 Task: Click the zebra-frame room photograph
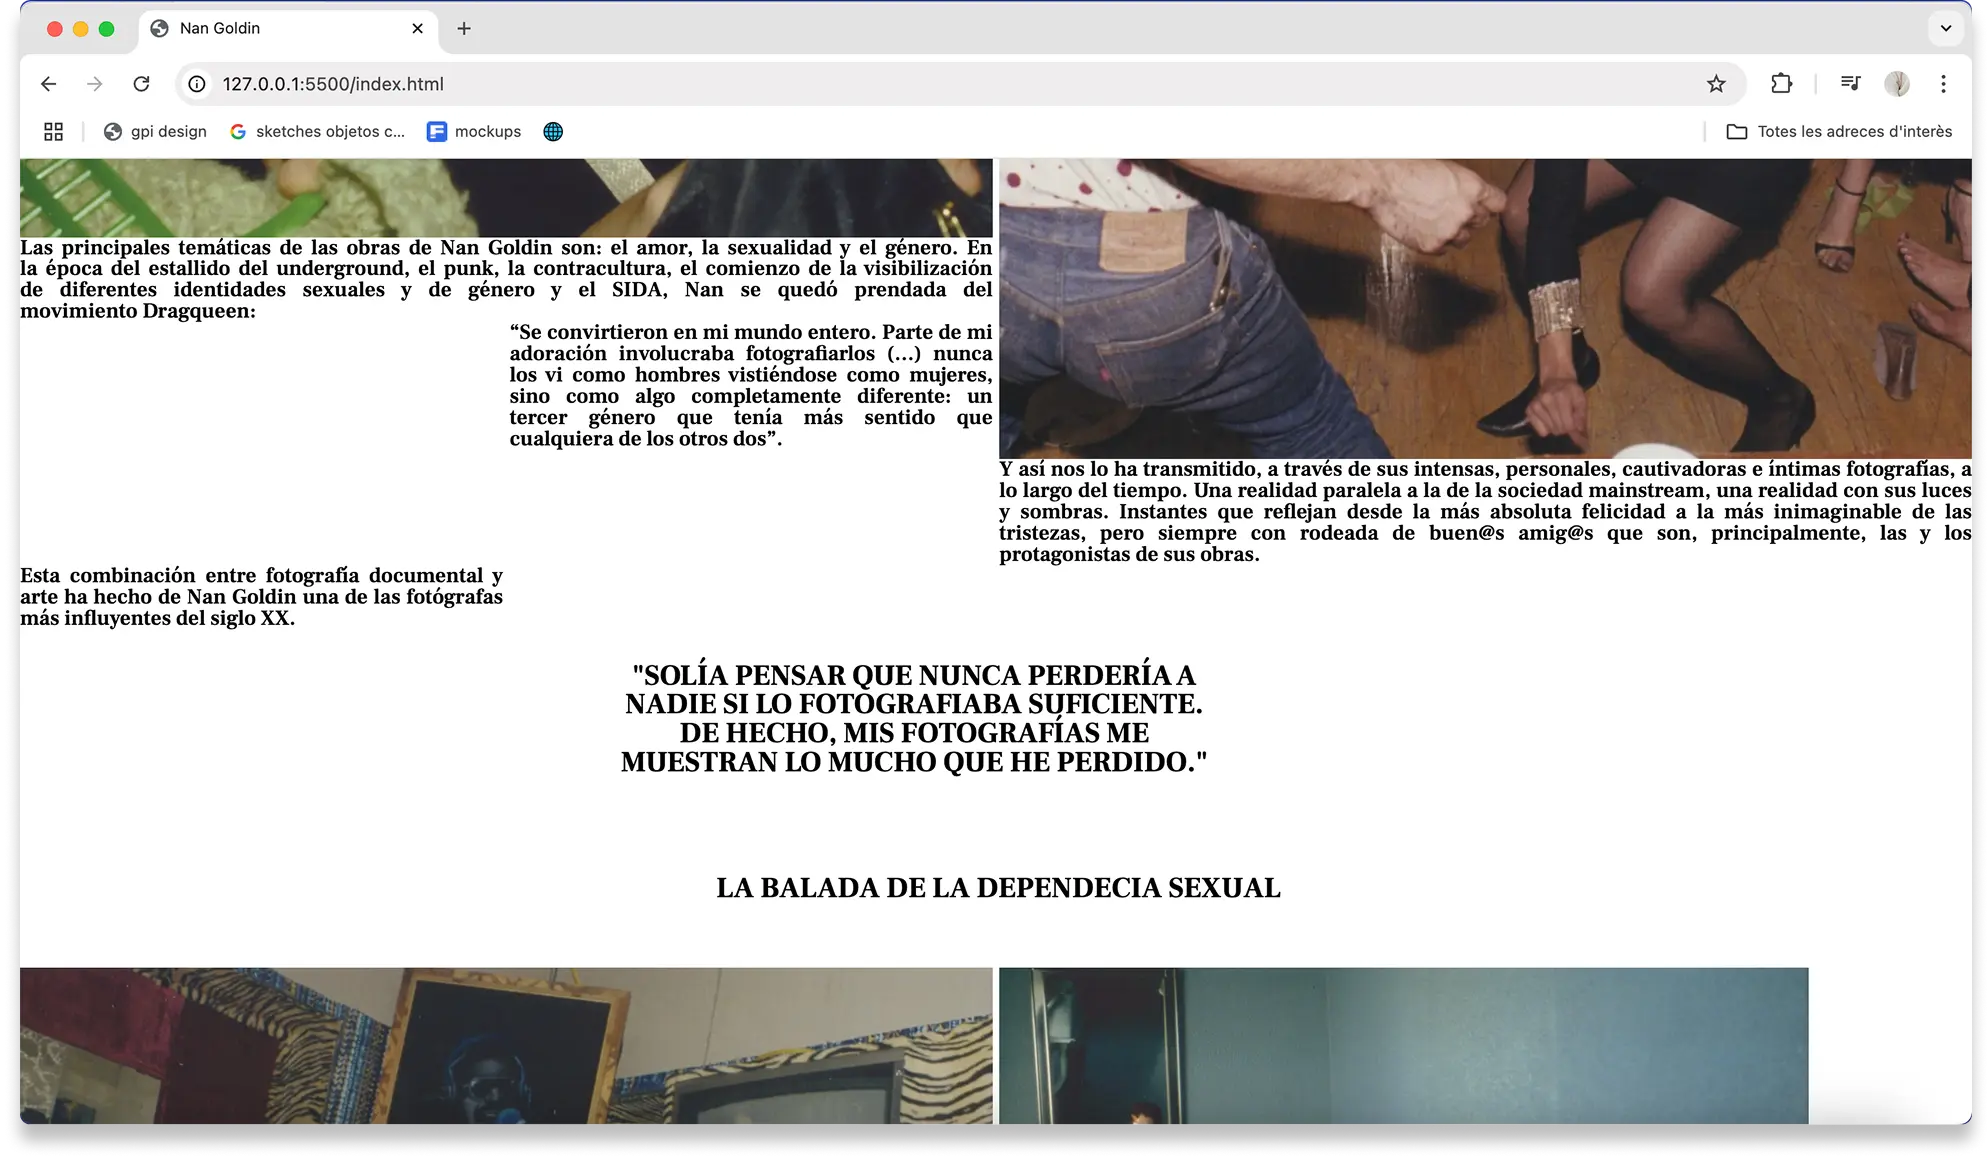coord(506,1045)
